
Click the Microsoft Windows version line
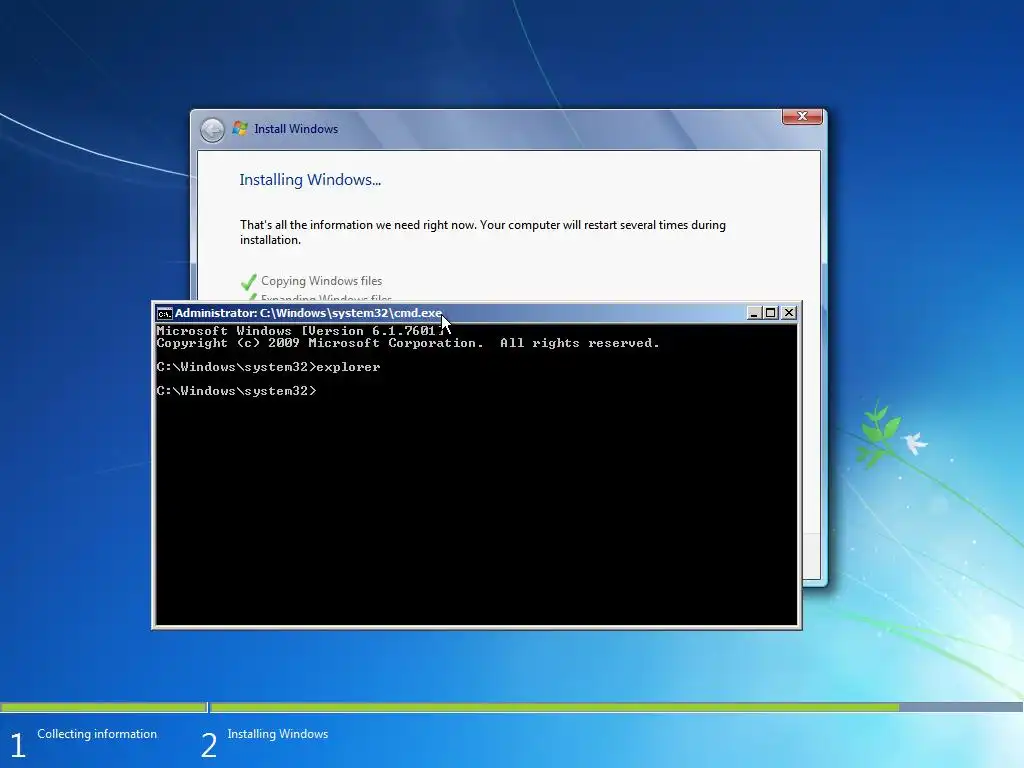click(x=302, y=331)
